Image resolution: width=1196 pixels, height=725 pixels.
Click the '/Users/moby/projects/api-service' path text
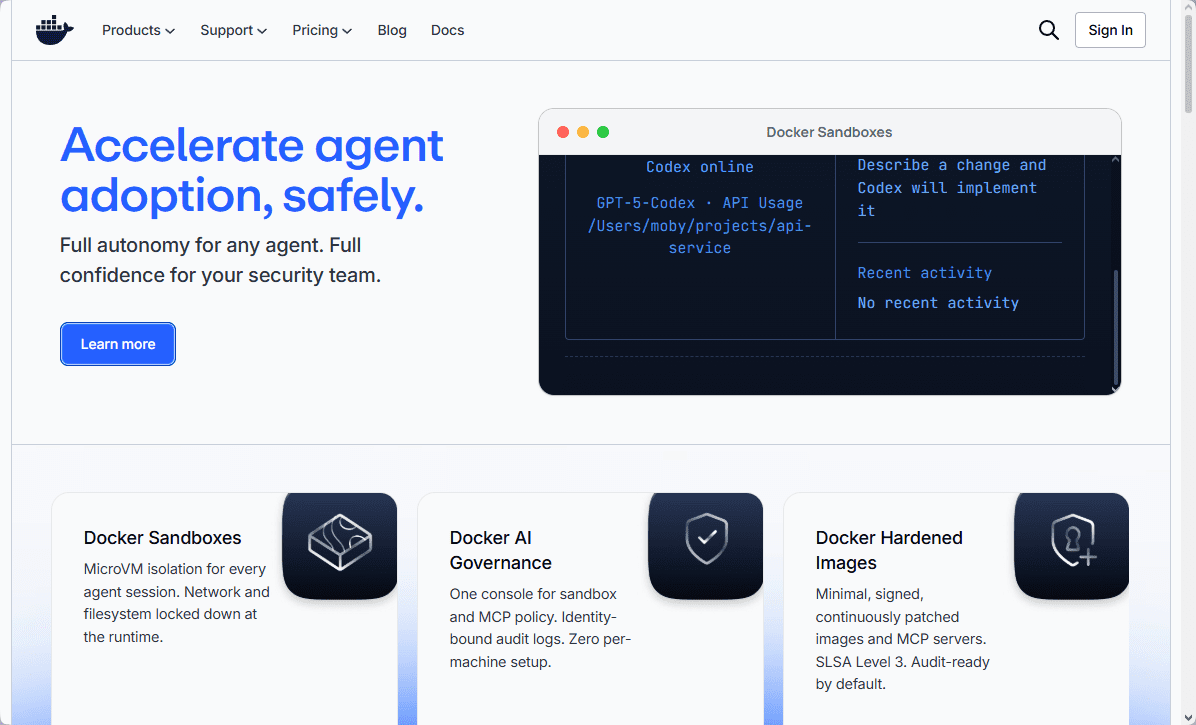click(x=699, y=237)
